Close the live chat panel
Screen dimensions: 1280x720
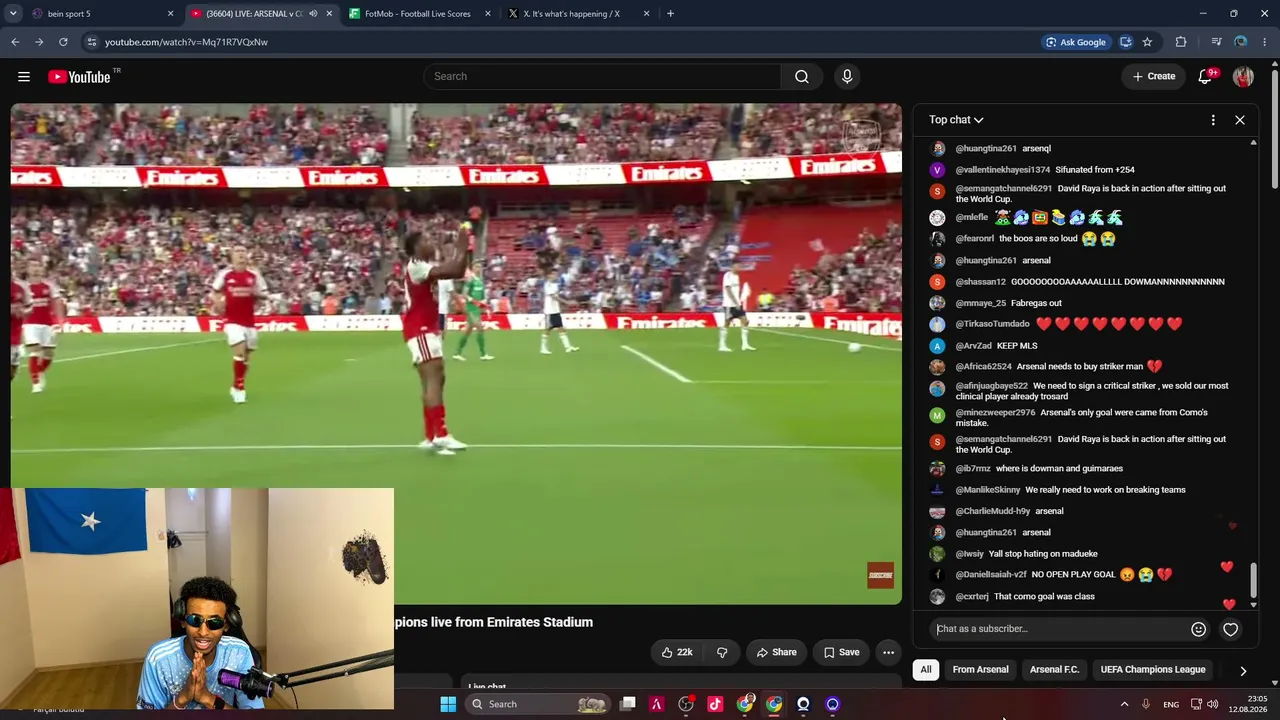pos(1240,120)
